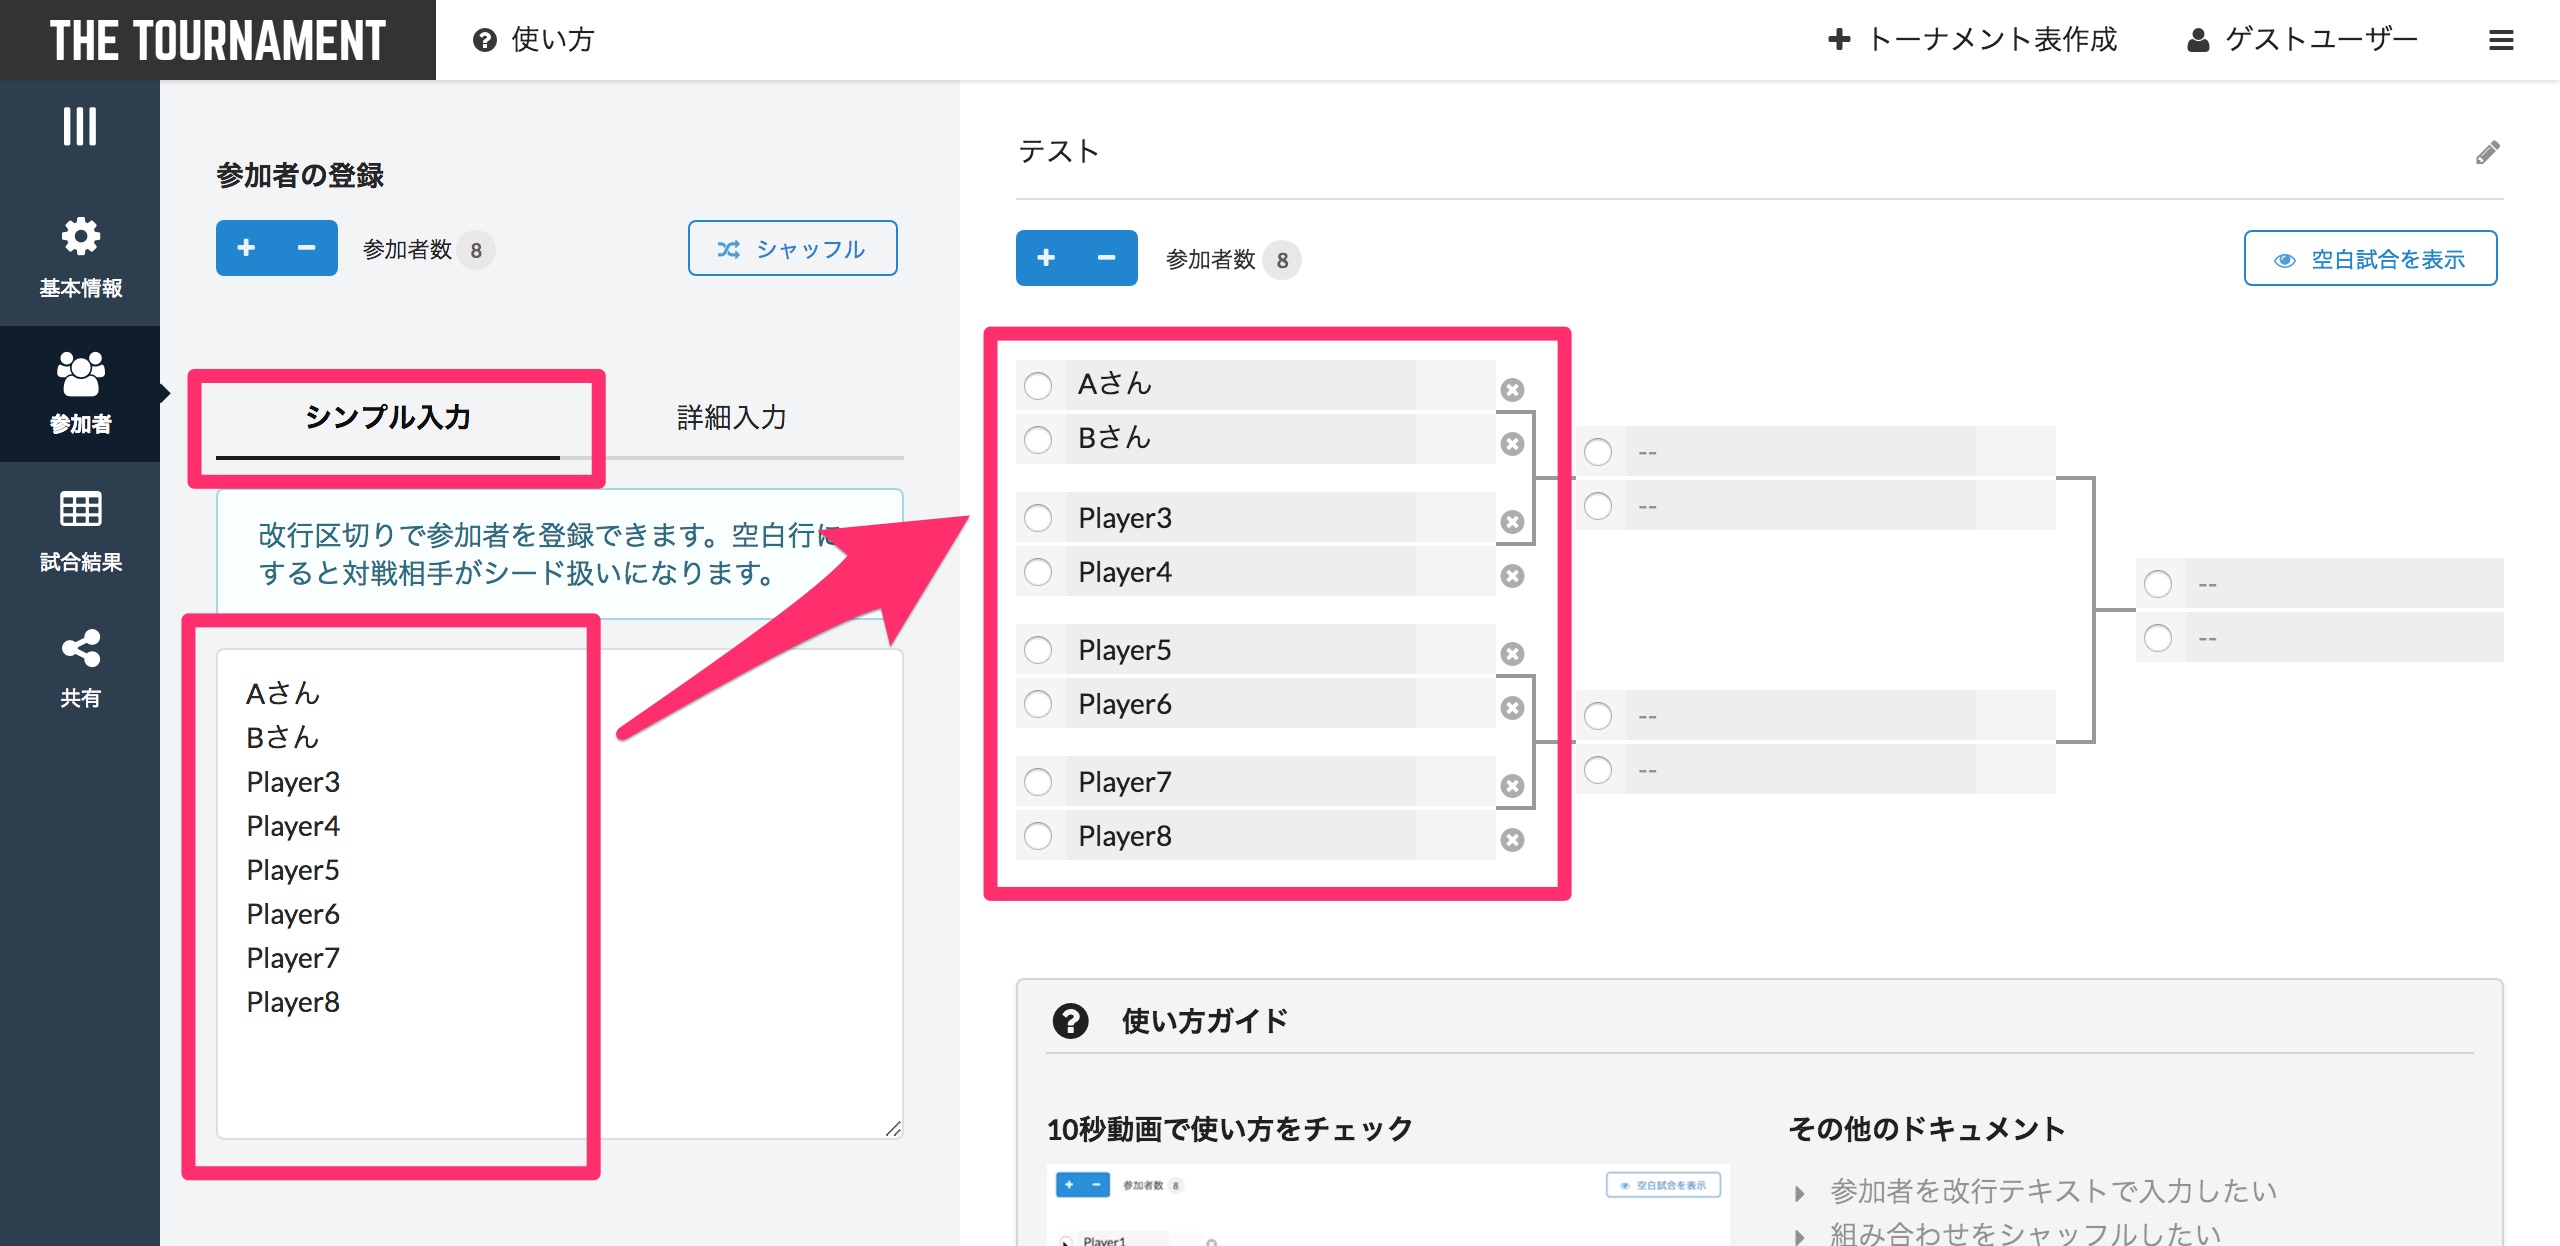Open the 基本情報 settings gear icon
The height and width of the screenshot is (1246, 2560).
click(80, 238)
